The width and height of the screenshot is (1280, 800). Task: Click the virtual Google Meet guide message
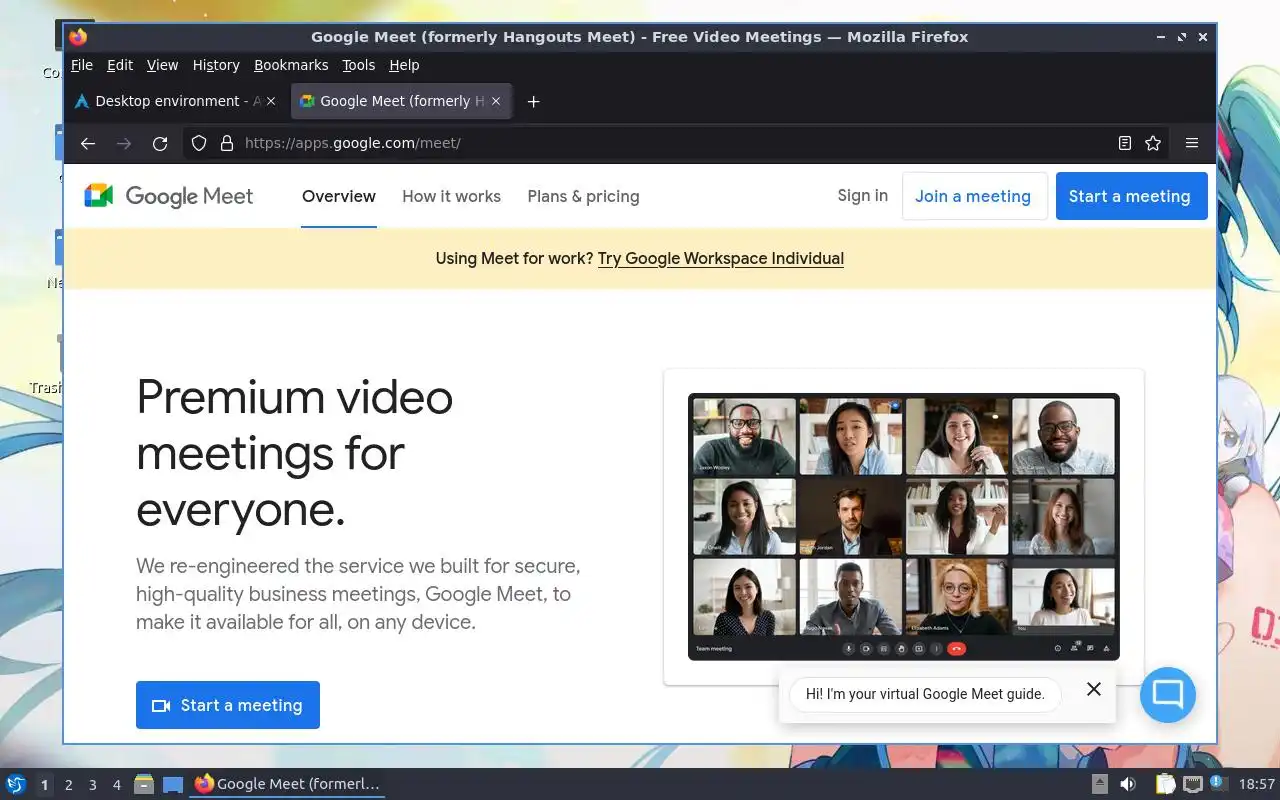tap(925, 694)
